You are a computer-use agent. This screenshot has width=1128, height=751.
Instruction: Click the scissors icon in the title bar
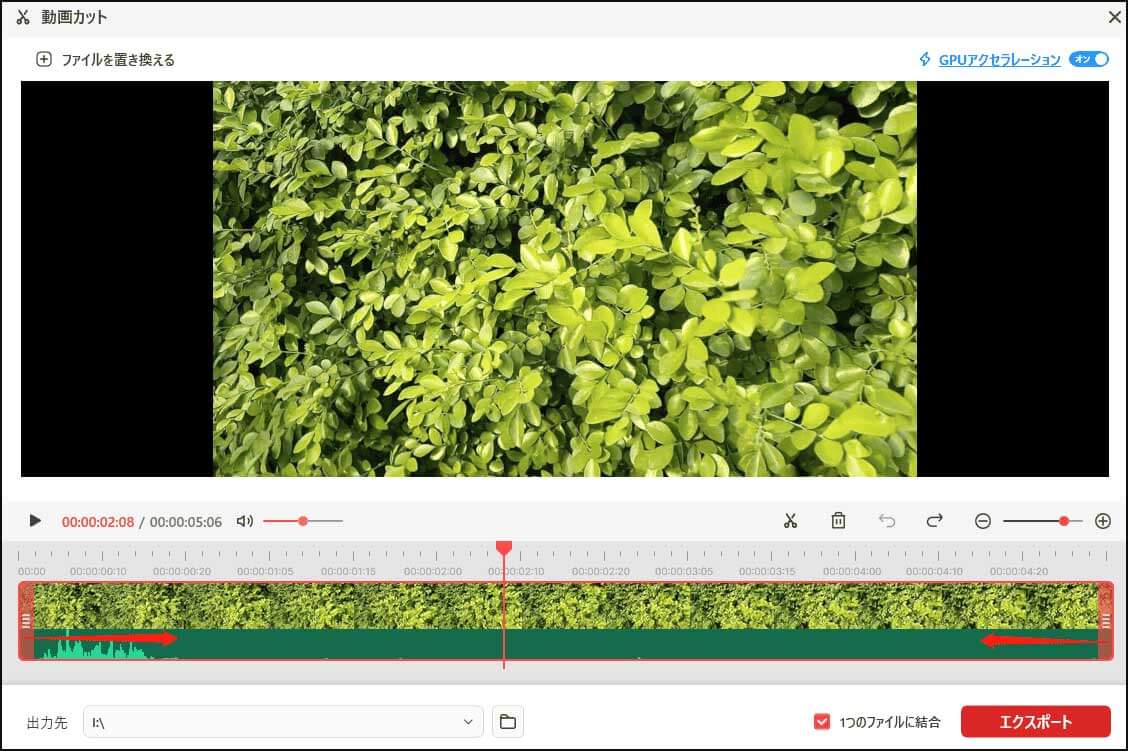23,17
